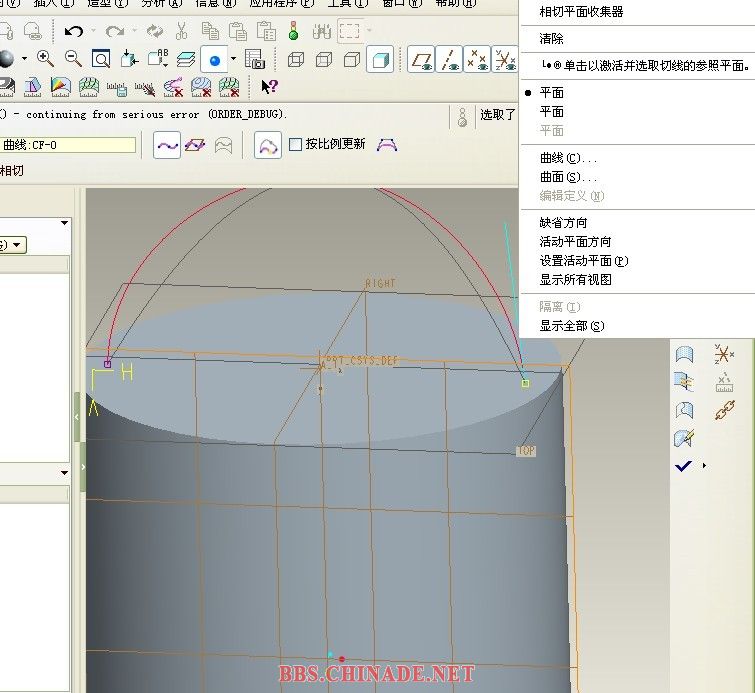Click the blue checkmark done icon
This screenshot has width=755, height=693.
684,465
